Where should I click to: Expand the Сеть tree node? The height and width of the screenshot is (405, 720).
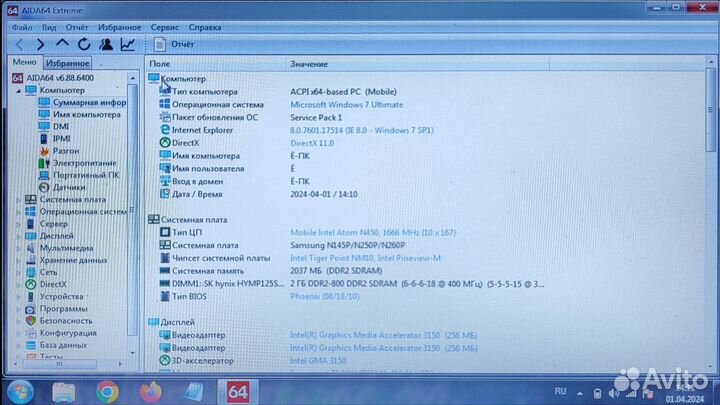coord(18,272)
